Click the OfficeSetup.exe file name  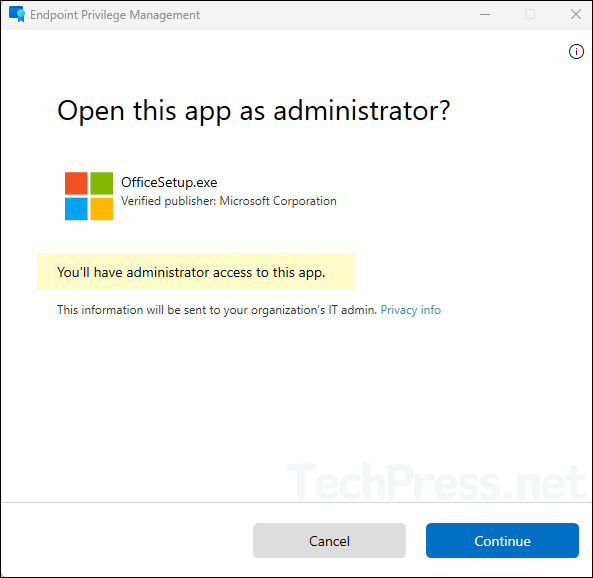[x=169, y=182]
